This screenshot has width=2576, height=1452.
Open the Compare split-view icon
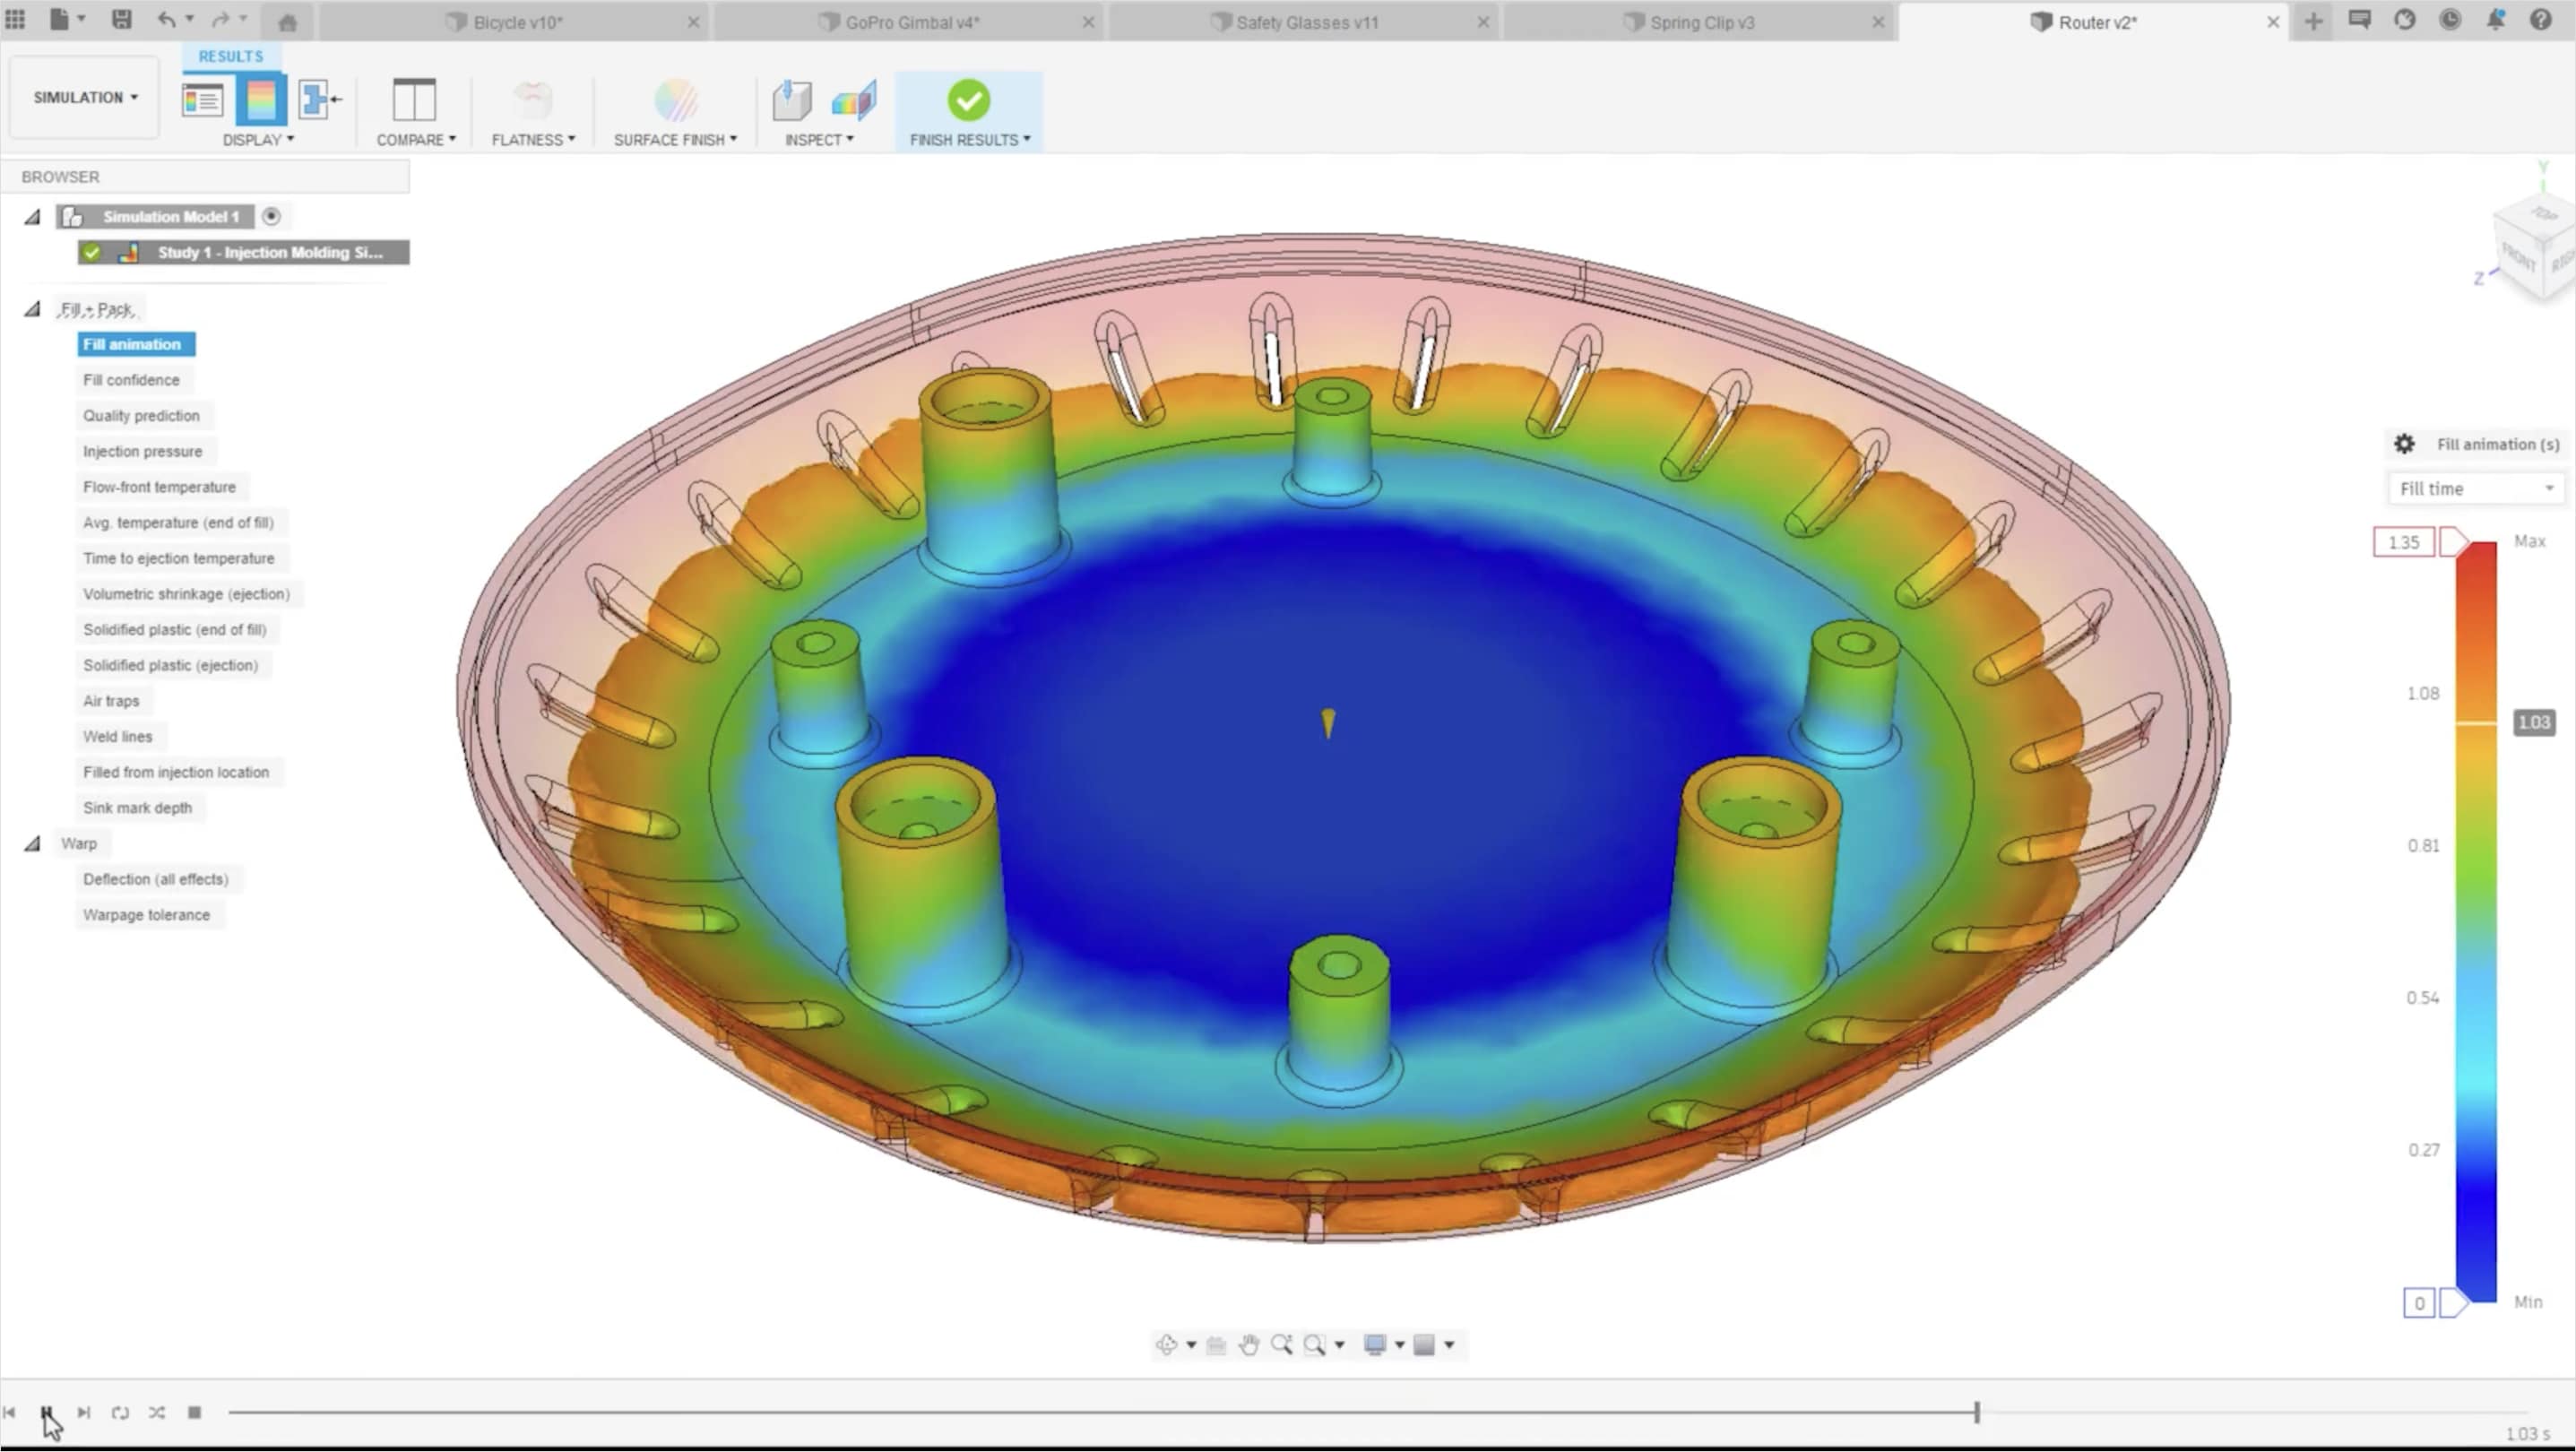coord(413,100)
